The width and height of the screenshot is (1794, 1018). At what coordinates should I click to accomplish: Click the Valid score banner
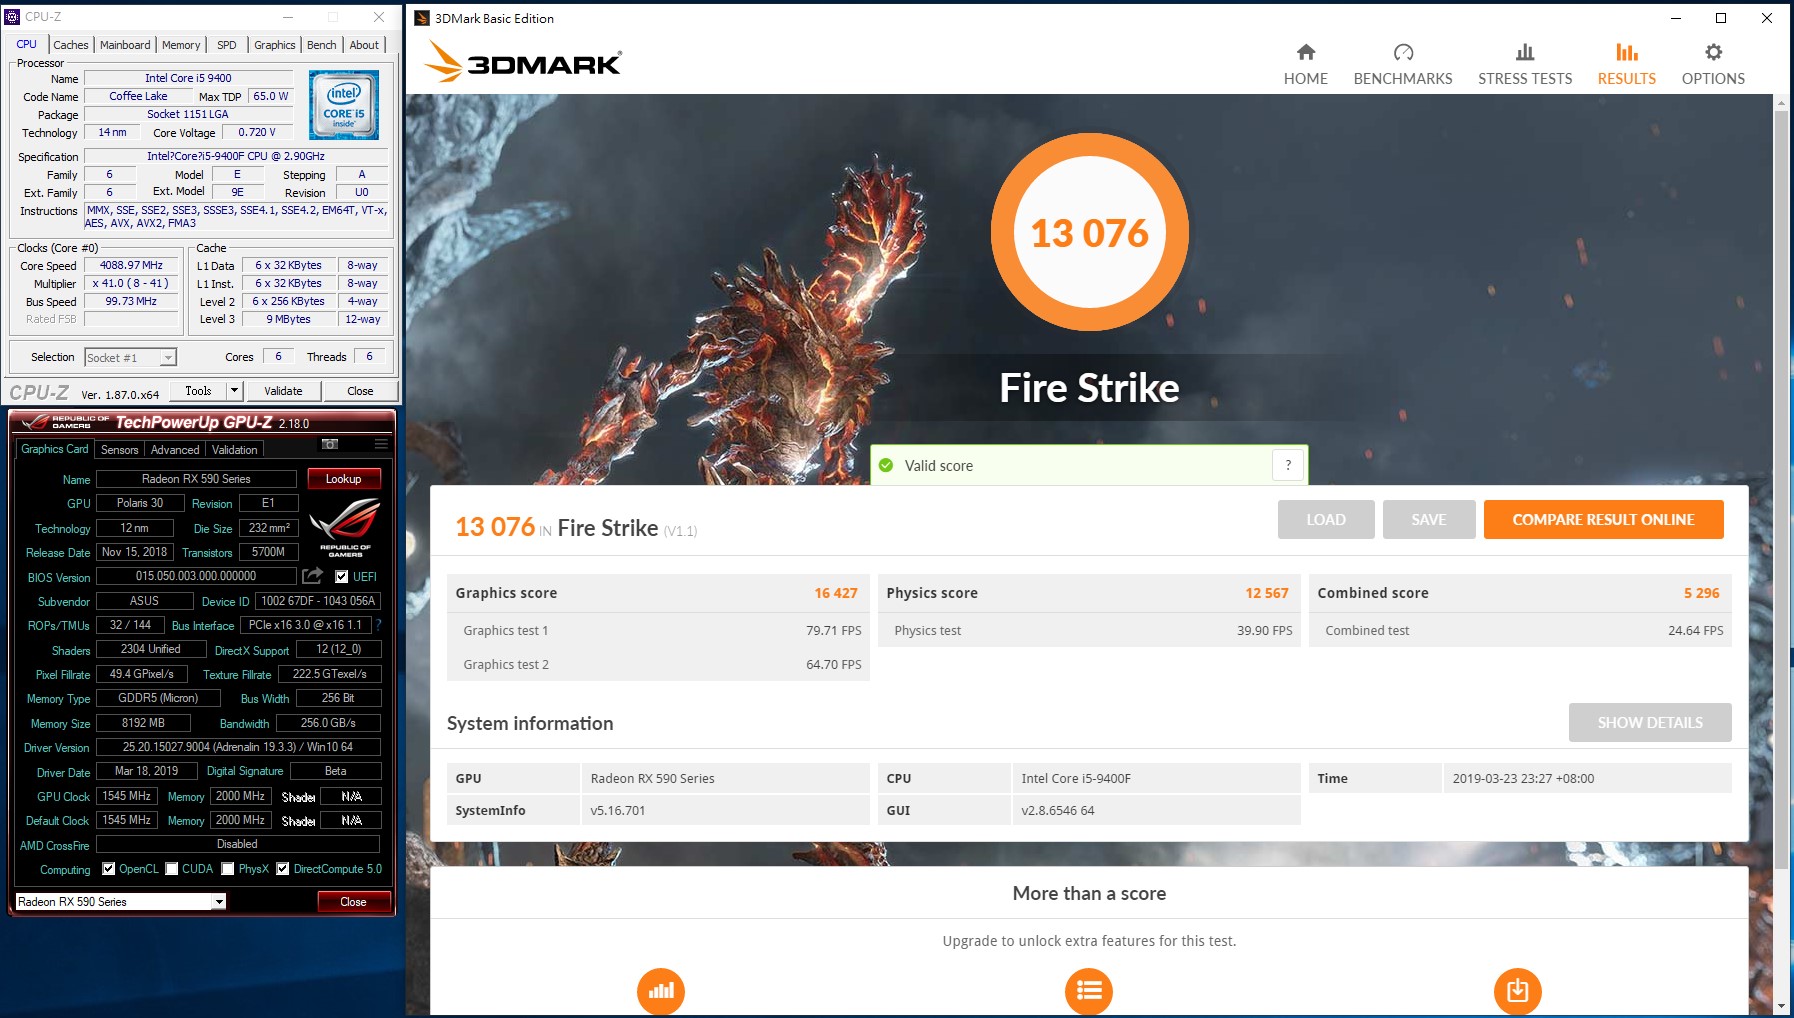pos(1089,465)
